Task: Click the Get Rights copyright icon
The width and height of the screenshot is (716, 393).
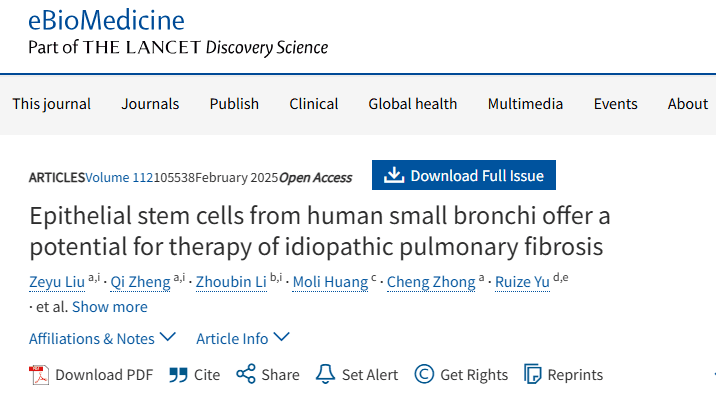Action: point(424,374)
